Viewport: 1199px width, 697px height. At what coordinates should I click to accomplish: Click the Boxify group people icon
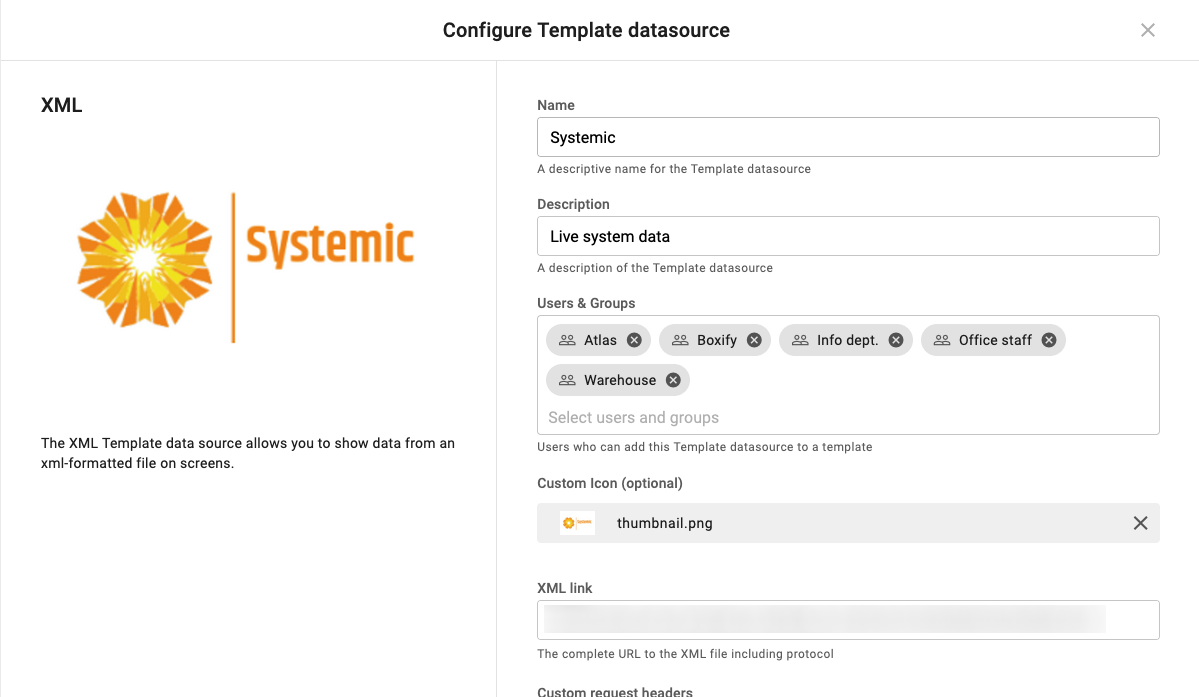tap(680, 340)
